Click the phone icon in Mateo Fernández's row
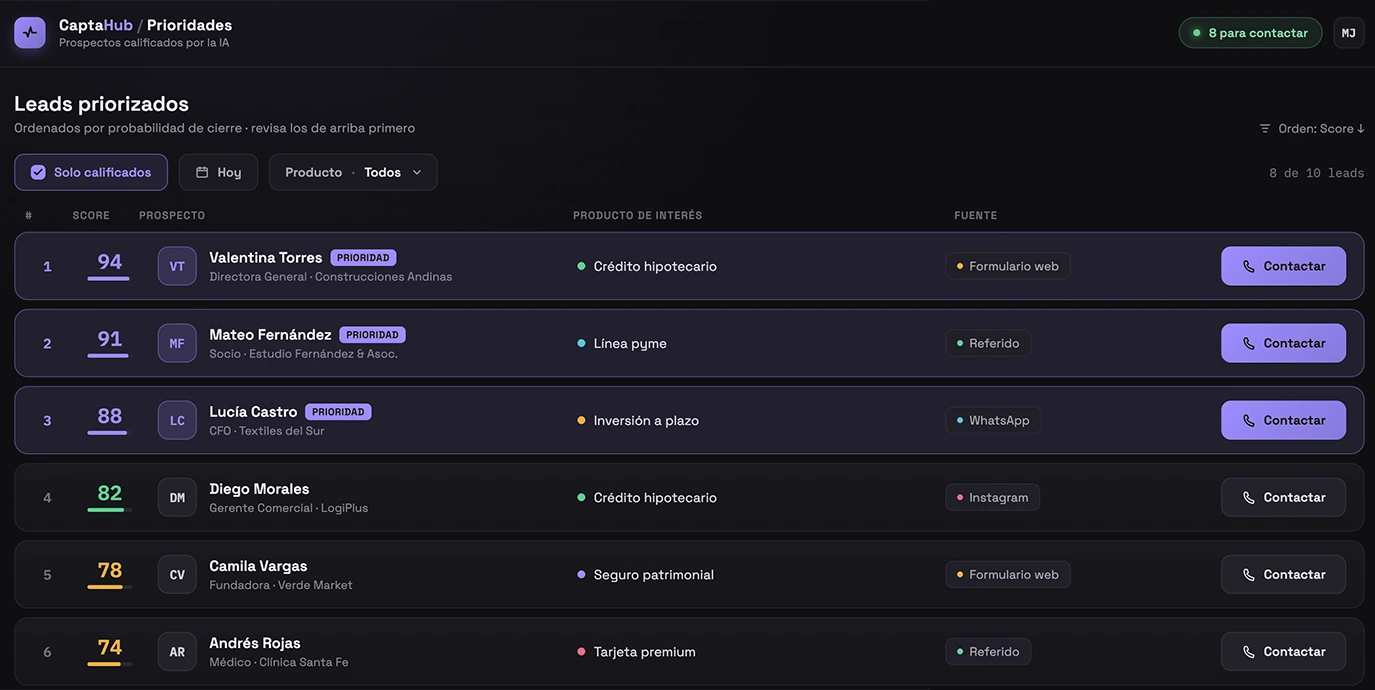Screen dimensions: 1375x690 tap(1249, 343)
